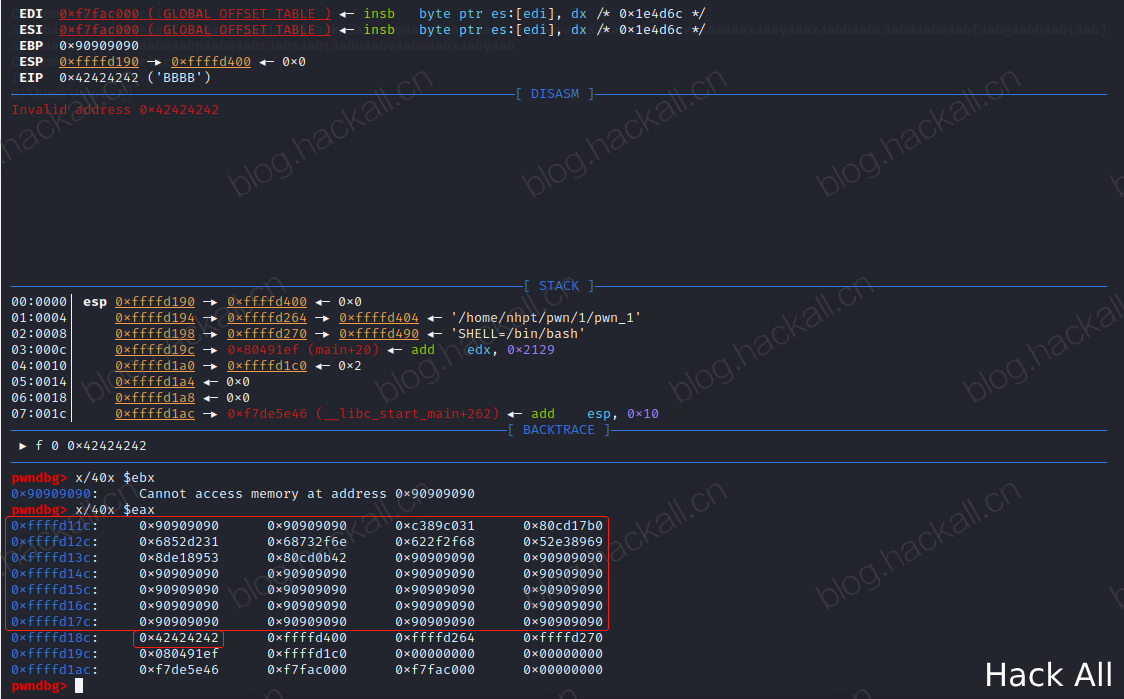The image size is (1124, 699).
Task: Click the BACKTRACE section header
Action: (558, 429)
